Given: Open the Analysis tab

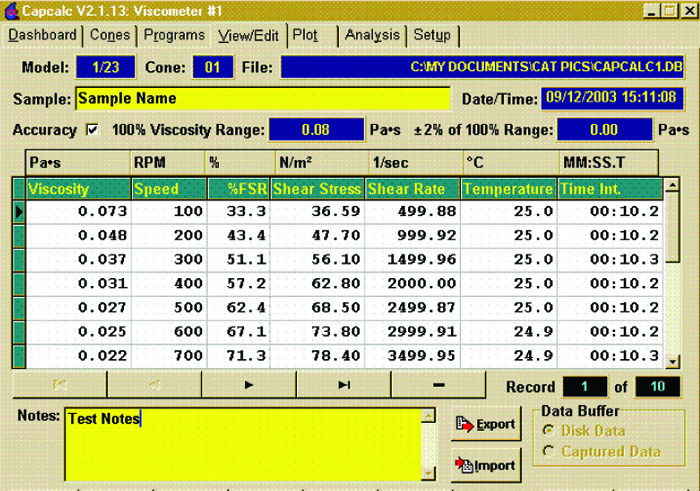Looking at the screenshot, I should point(372,35).
